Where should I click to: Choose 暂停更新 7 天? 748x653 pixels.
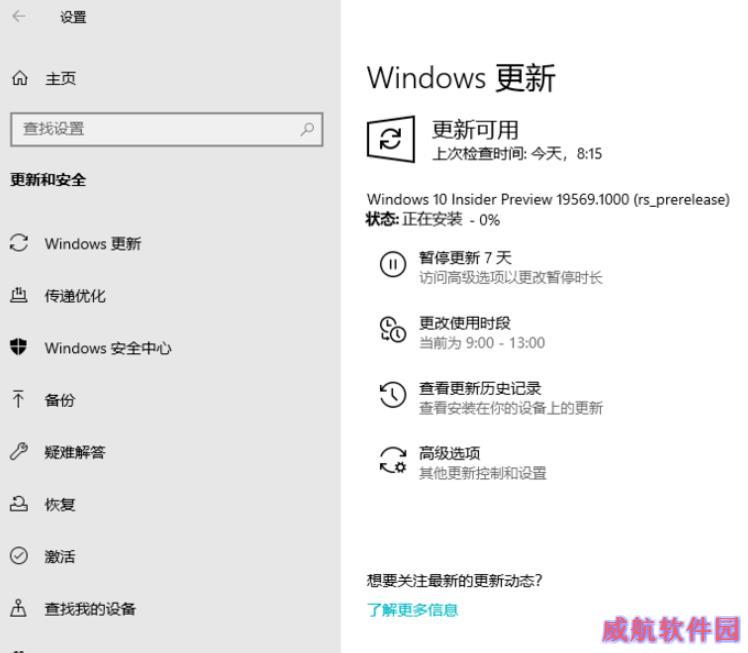click(x=465, y=258)
